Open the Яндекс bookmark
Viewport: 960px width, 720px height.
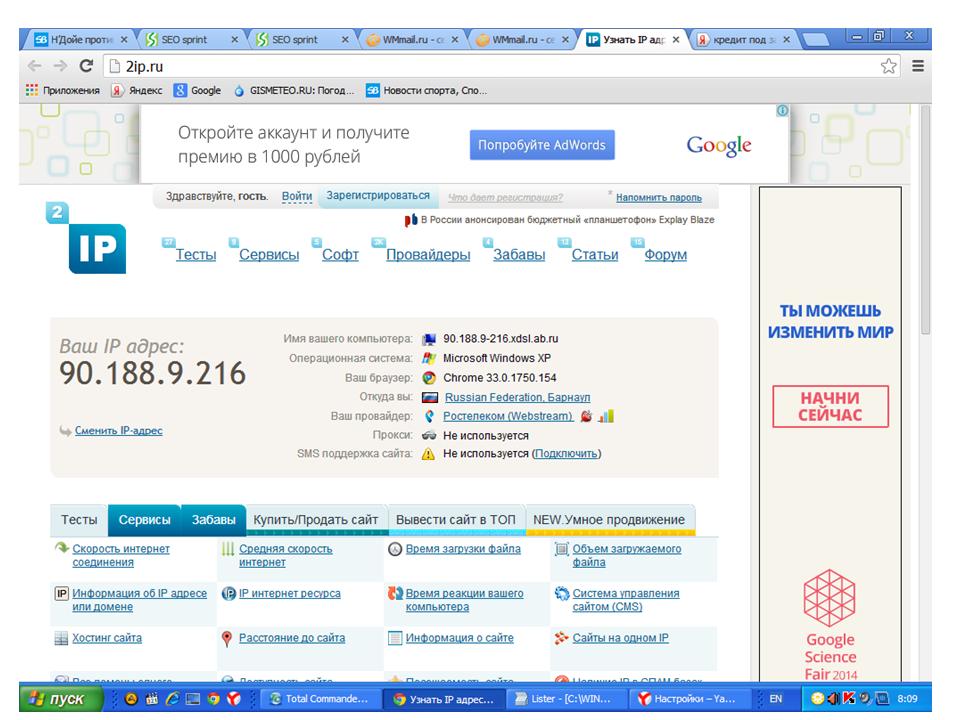coord(137,91)
